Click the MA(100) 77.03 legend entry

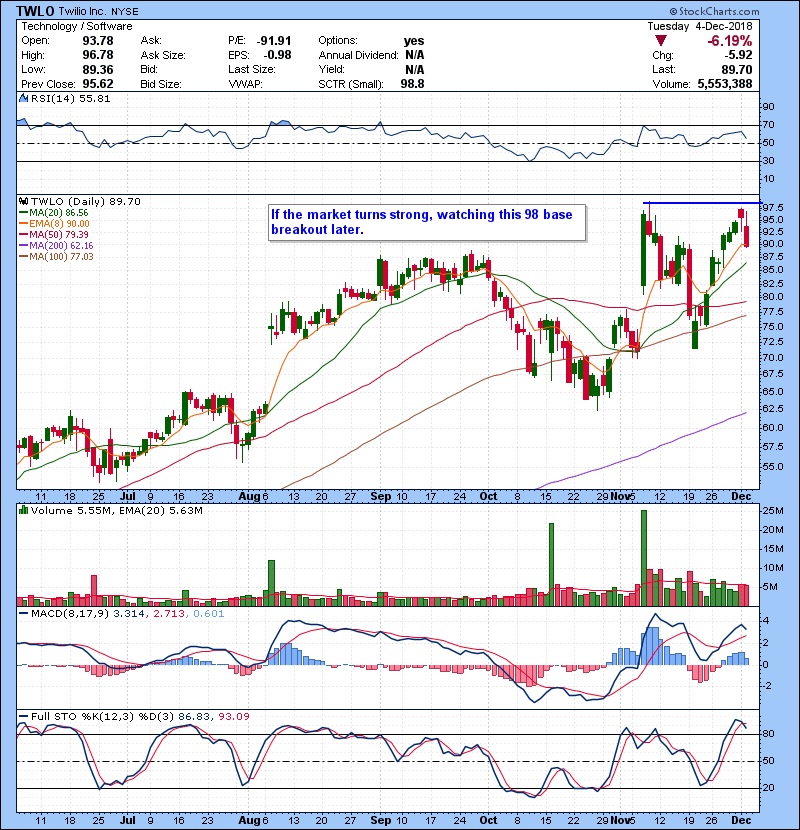56,257
